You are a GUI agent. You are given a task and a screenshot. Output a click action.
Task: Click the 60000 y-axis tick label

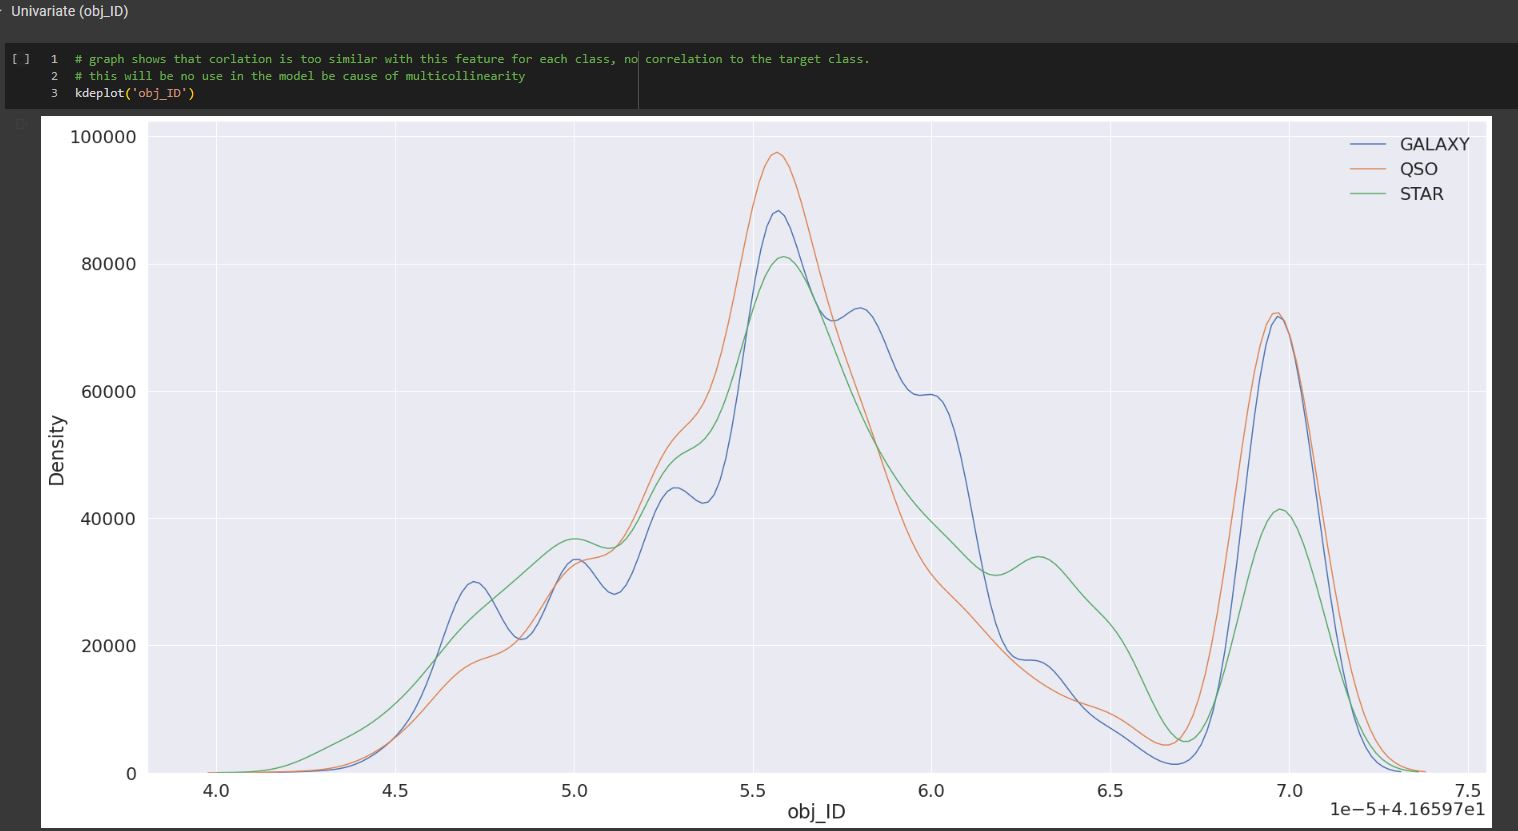[108, 391]
